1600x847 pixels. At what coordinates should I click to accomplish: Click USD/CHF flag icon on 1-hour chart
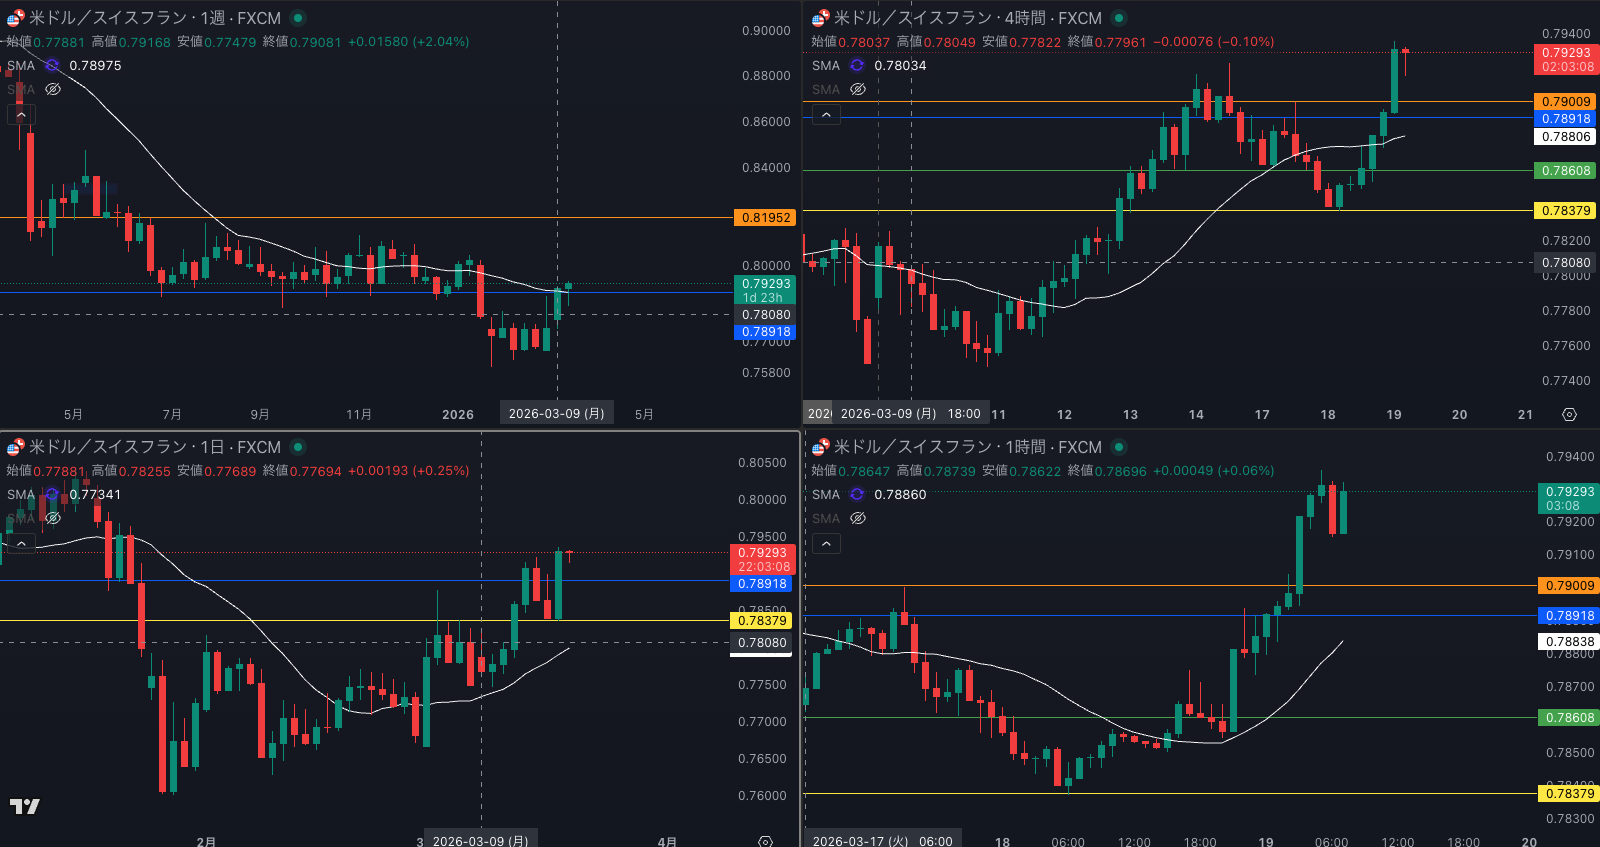click(820, 447)
